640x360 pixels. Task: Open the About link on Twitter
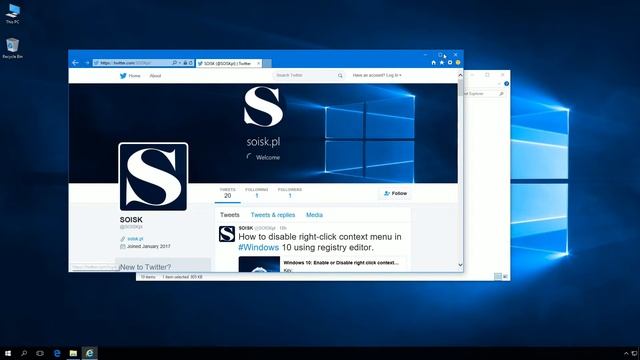pyautogui.click(x=155, y=76)
